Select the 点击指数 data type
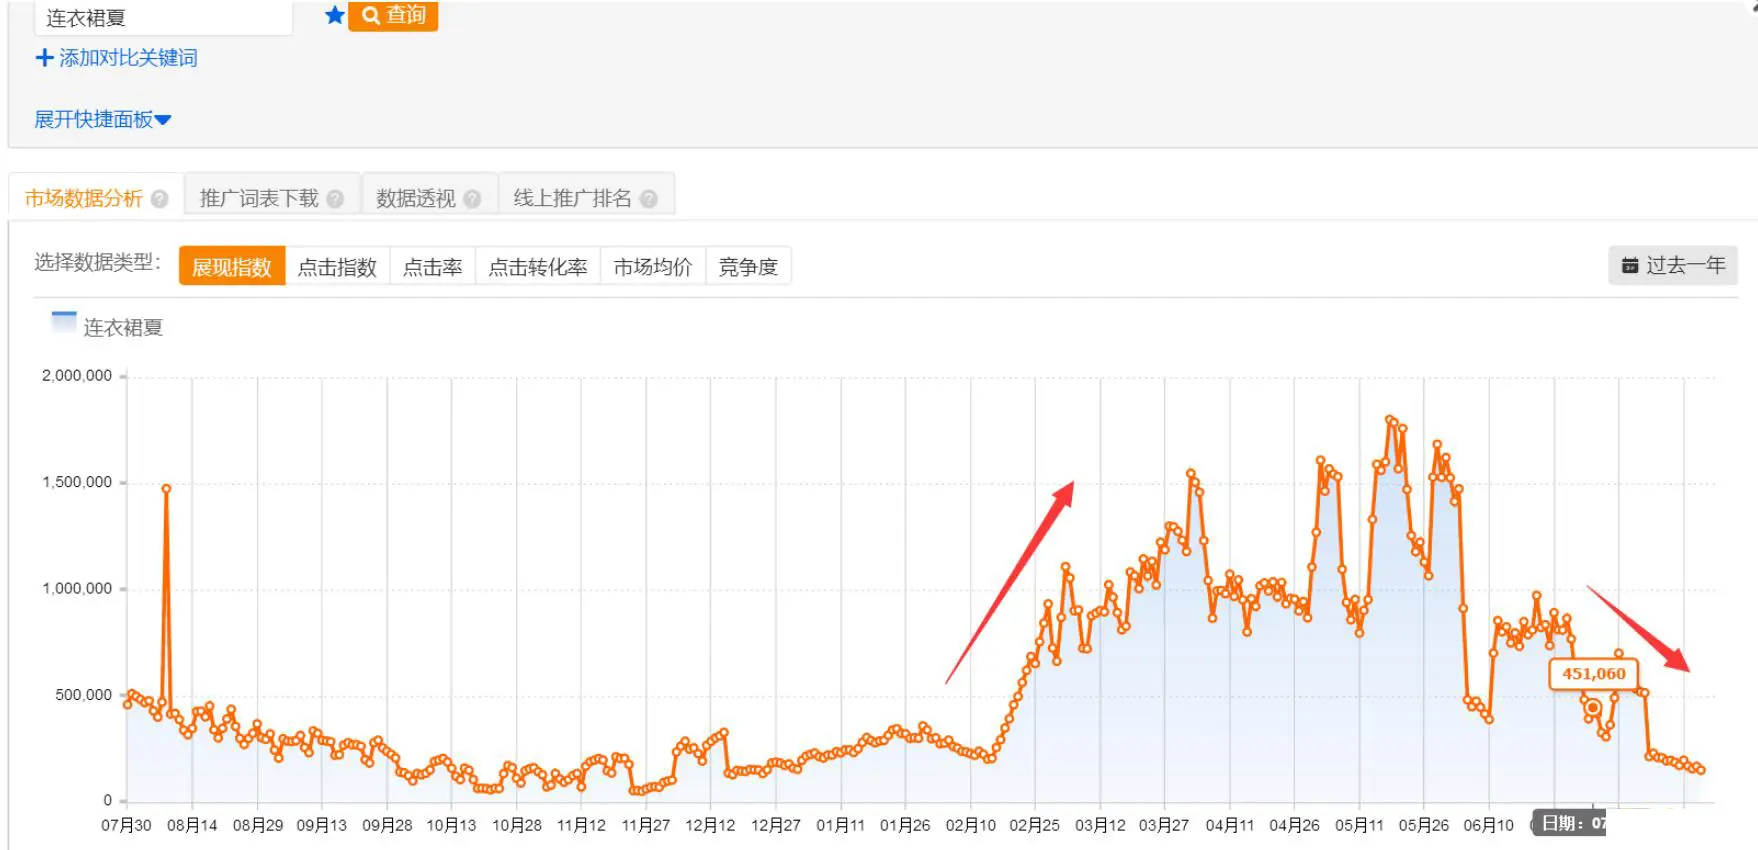 pos(337,267)
